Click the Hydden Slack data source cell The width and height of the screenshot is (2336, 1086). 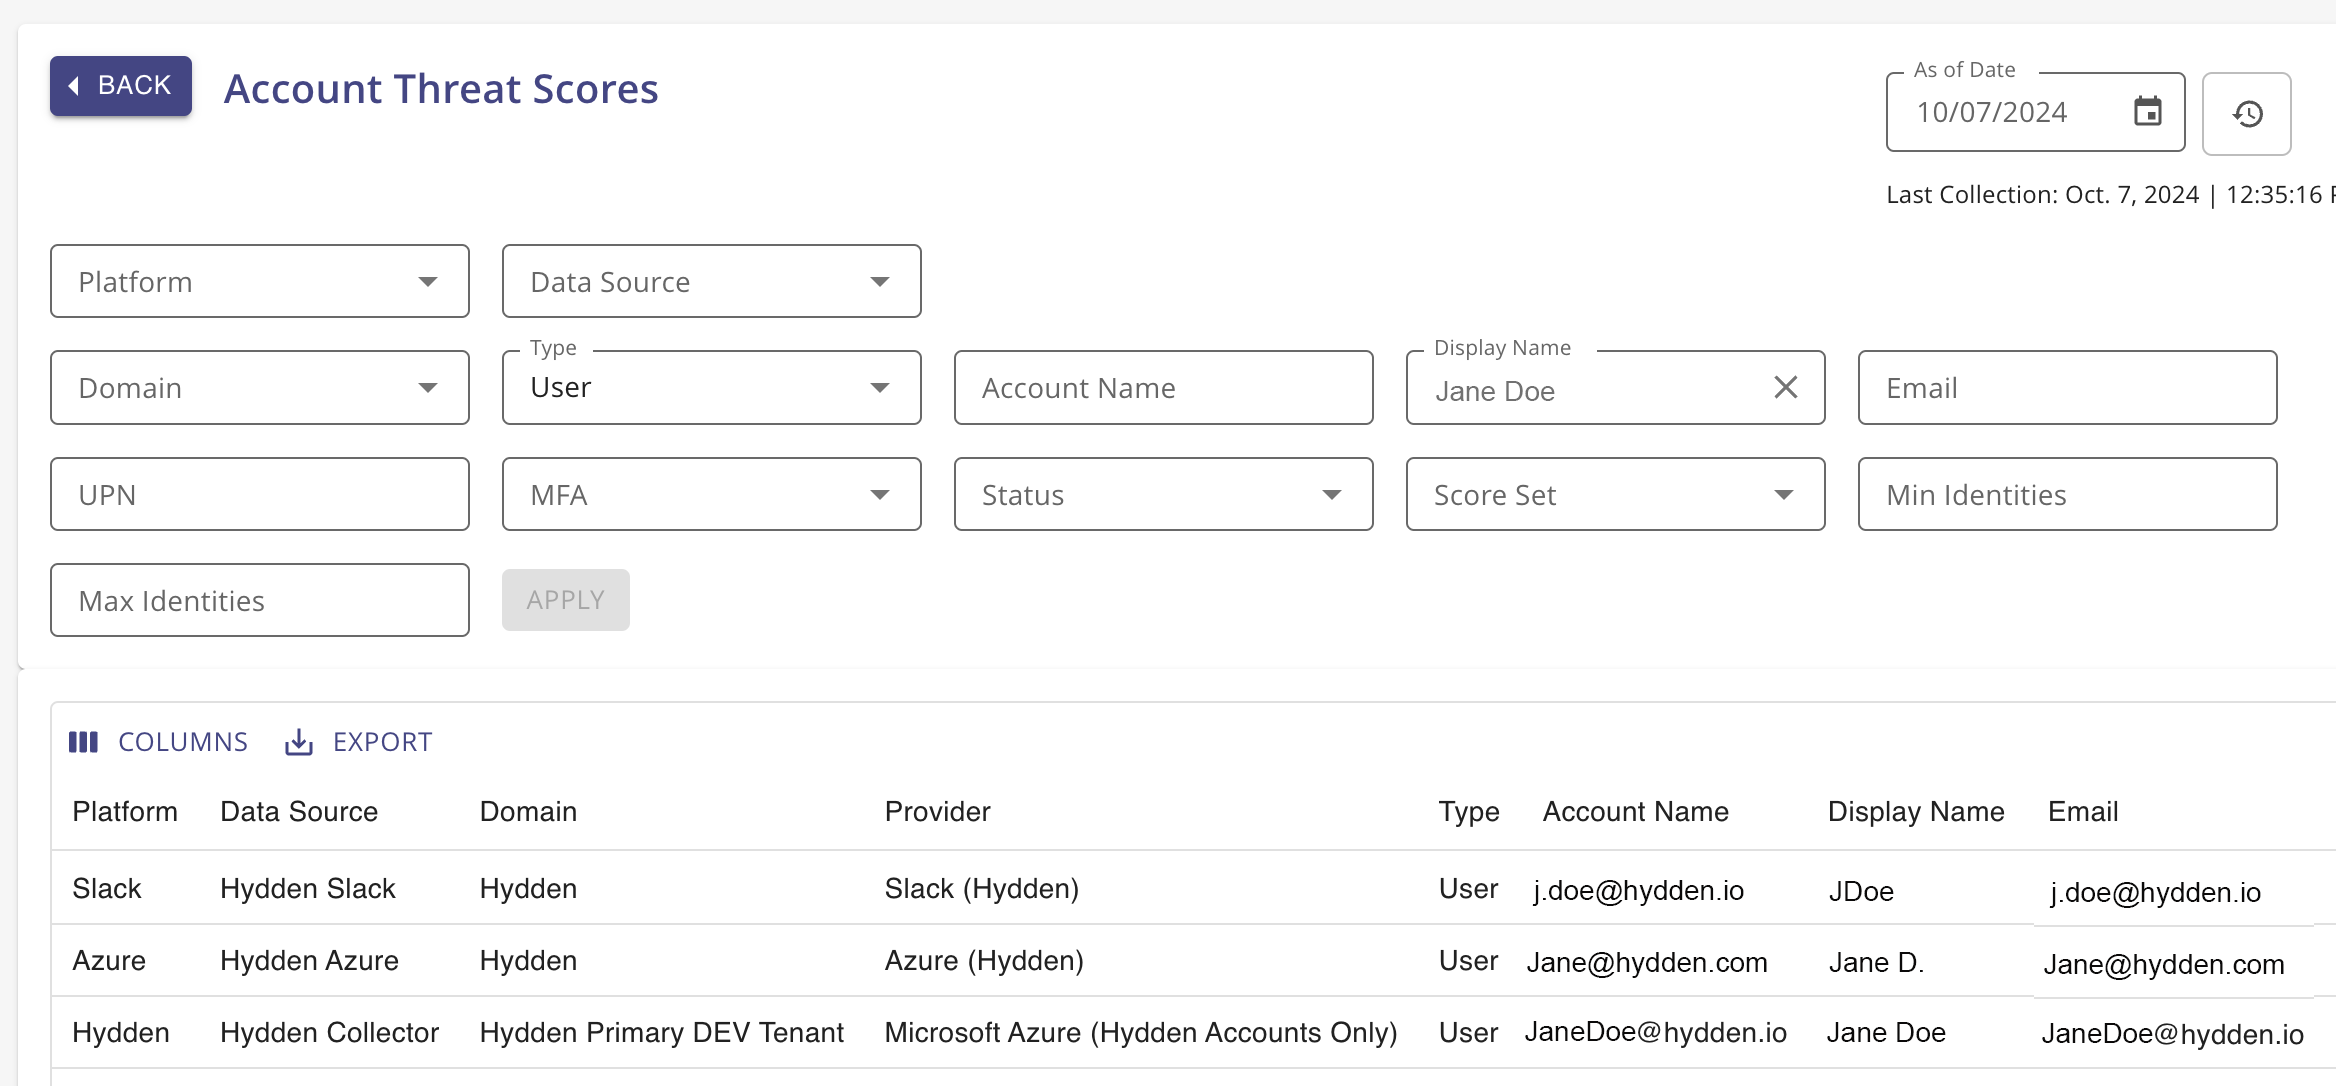coord(308,888)
